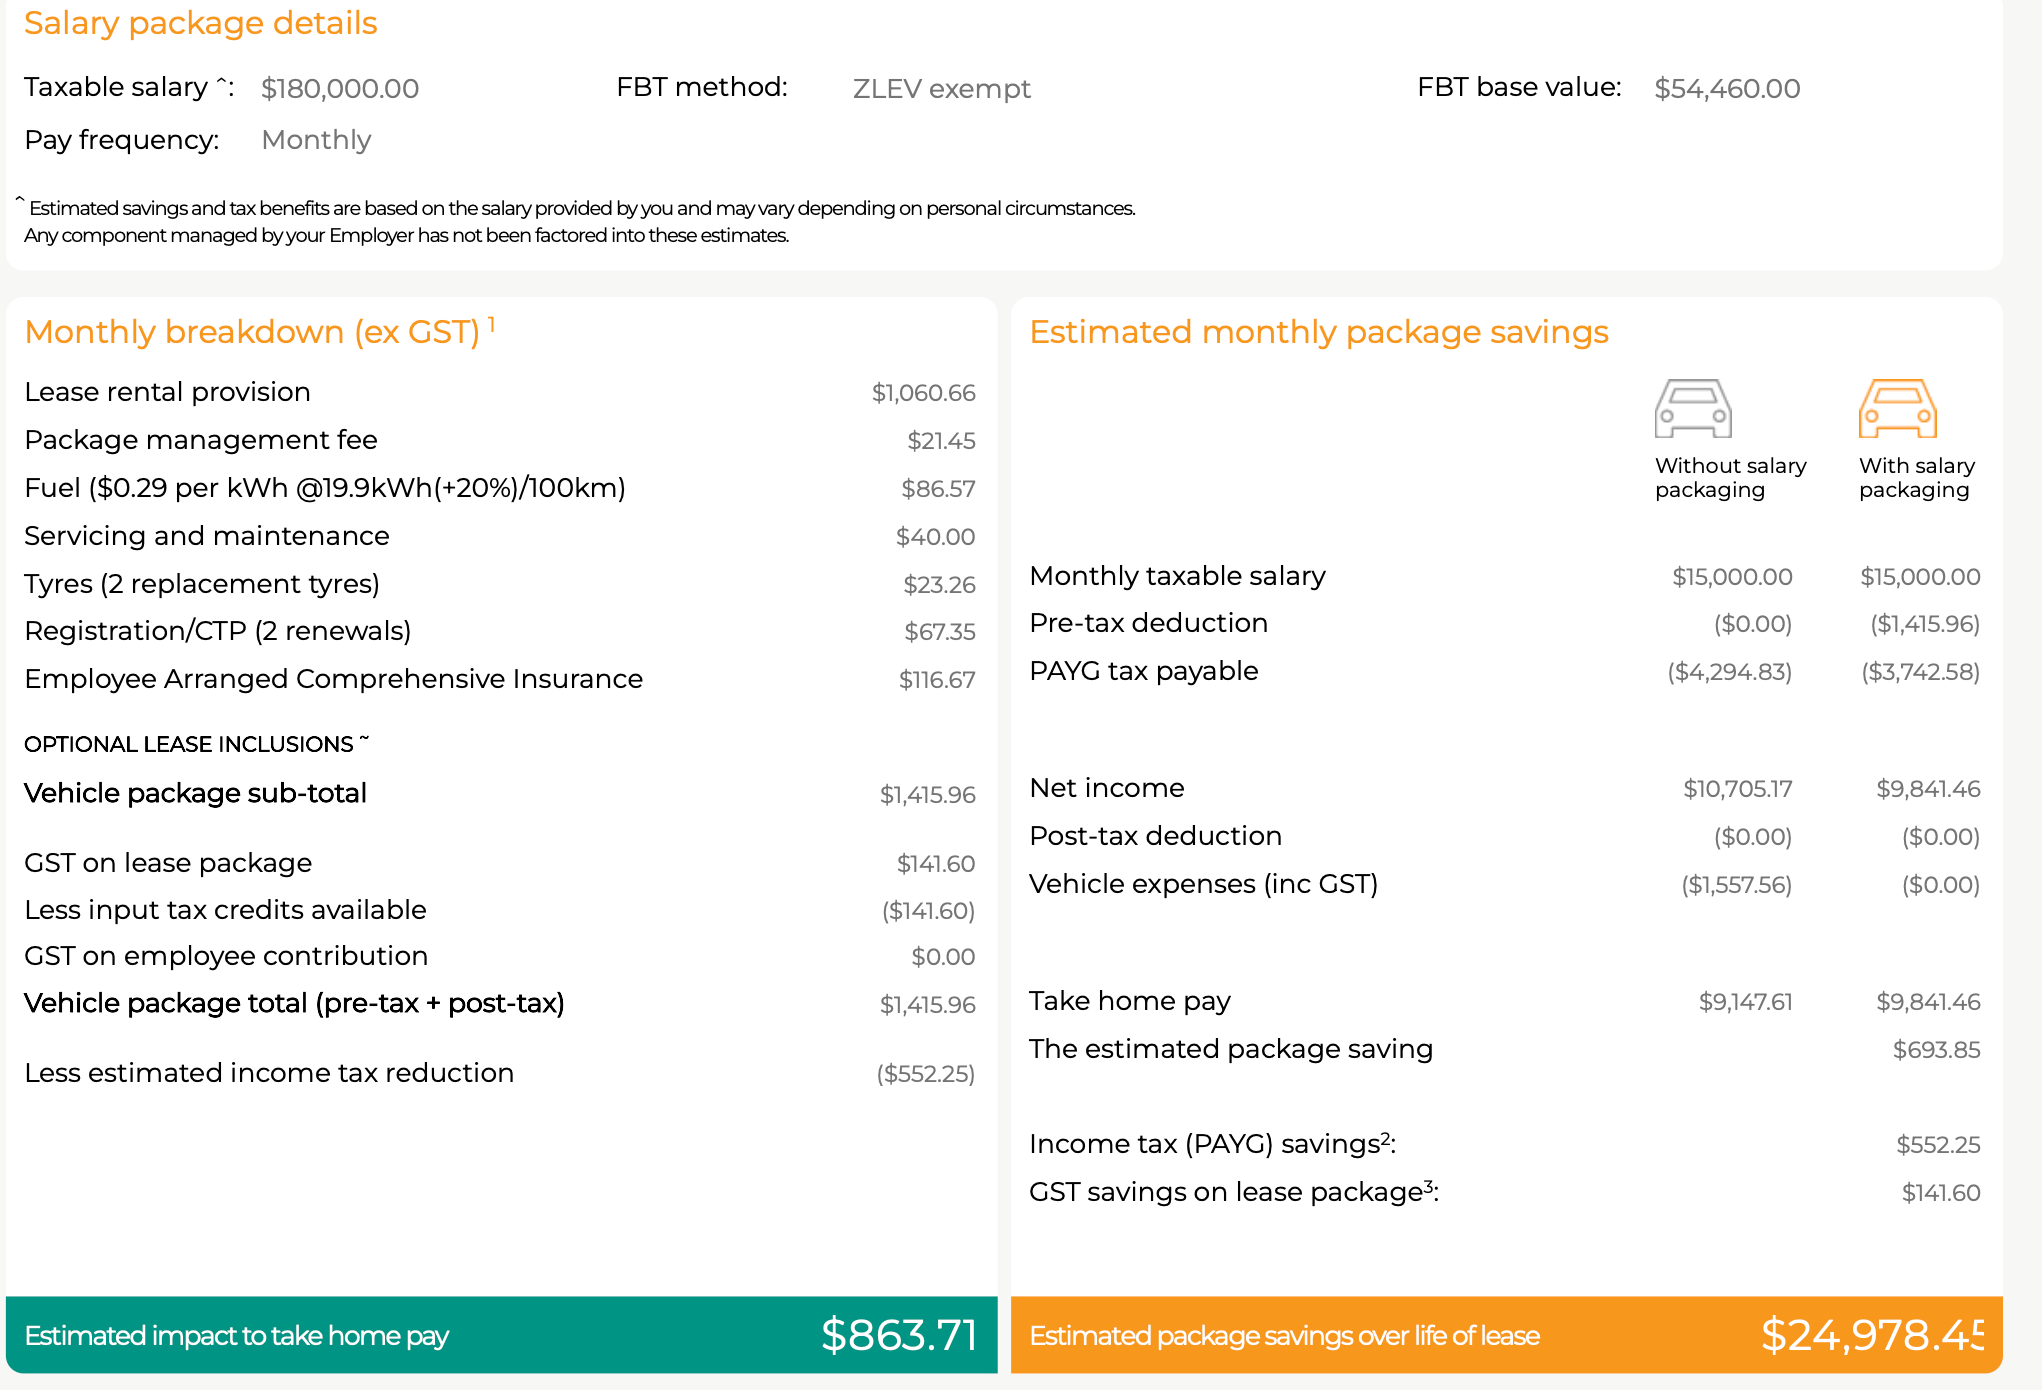The height and width of the screenshot is (1390, 2042).
Task: Click the With salary packaging column label
Action: tap(1916, 478)
